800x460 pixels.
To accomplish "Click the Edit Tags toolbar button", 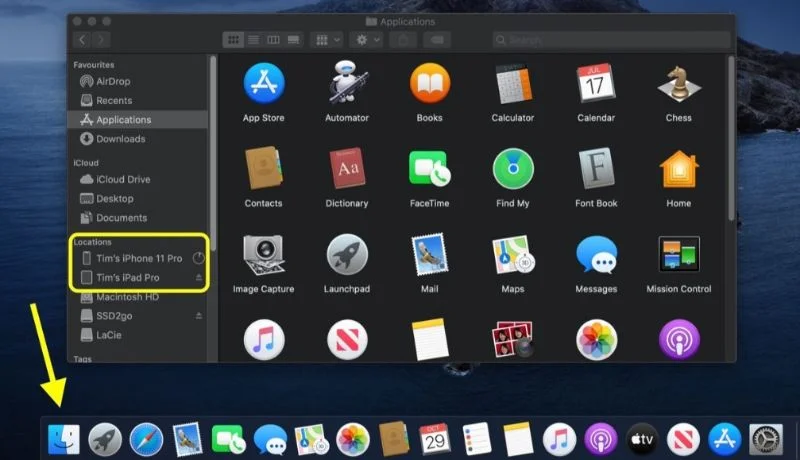I will pyautogui.click(x=437, y=40).
